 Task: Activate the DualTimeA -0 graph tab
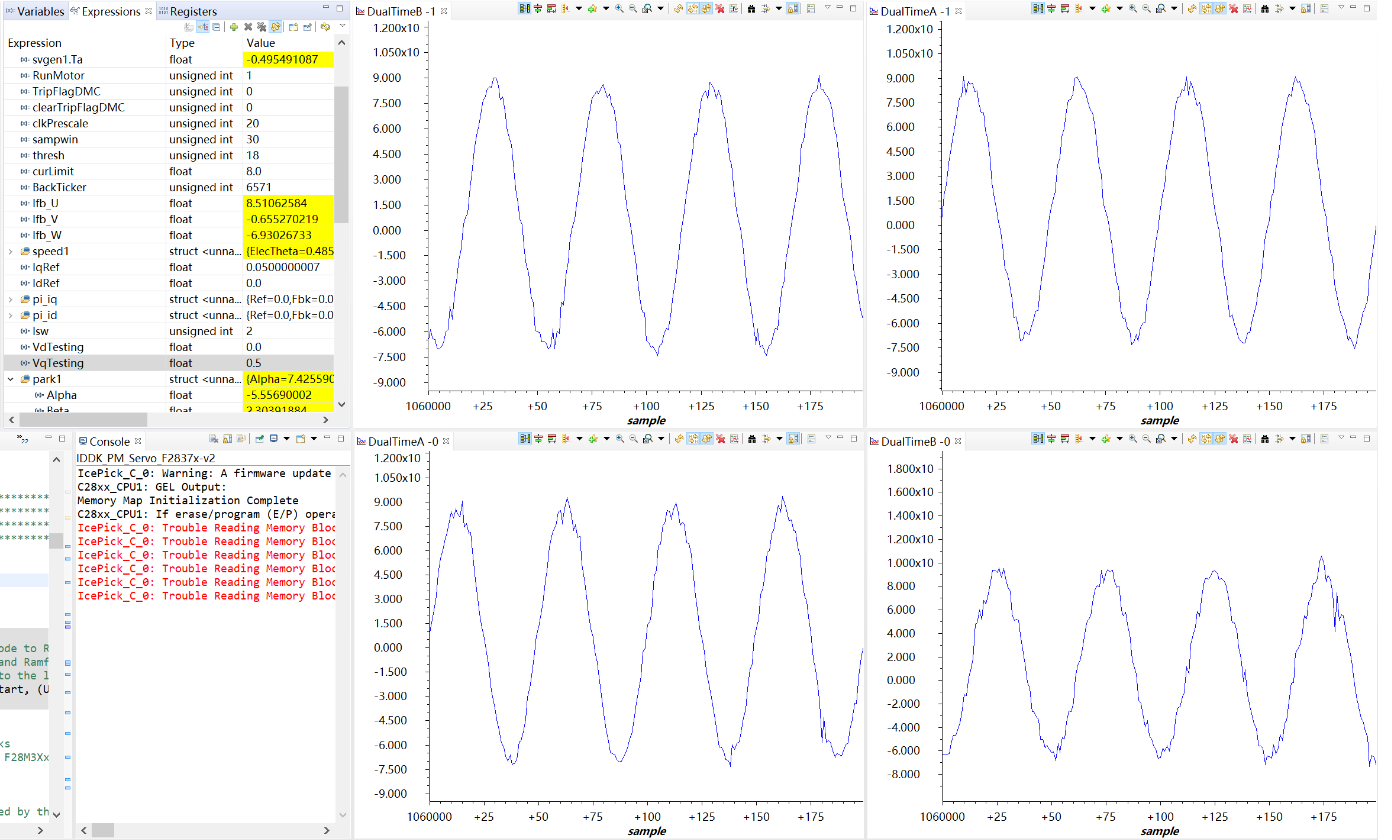point(404,441)
